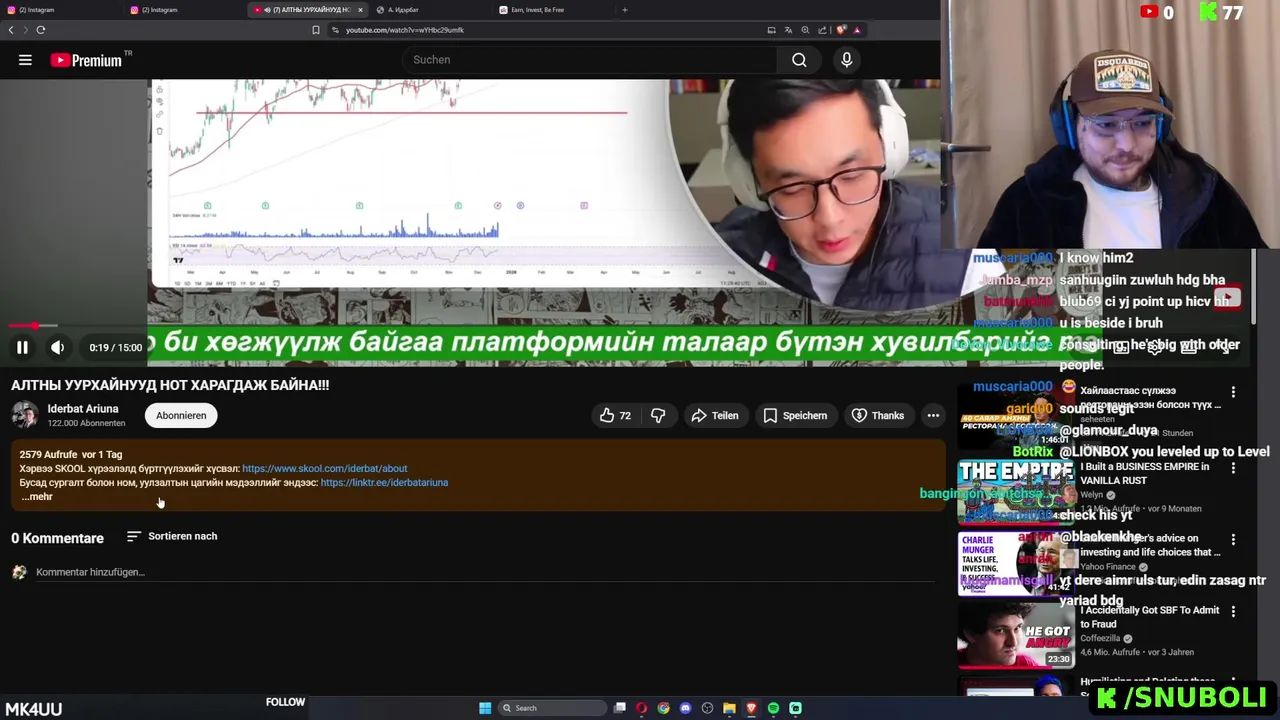The width and height of the screenshot is (1280, 720).
Task: Close the active YouTube tab
Action: click(x=360, y=10)
